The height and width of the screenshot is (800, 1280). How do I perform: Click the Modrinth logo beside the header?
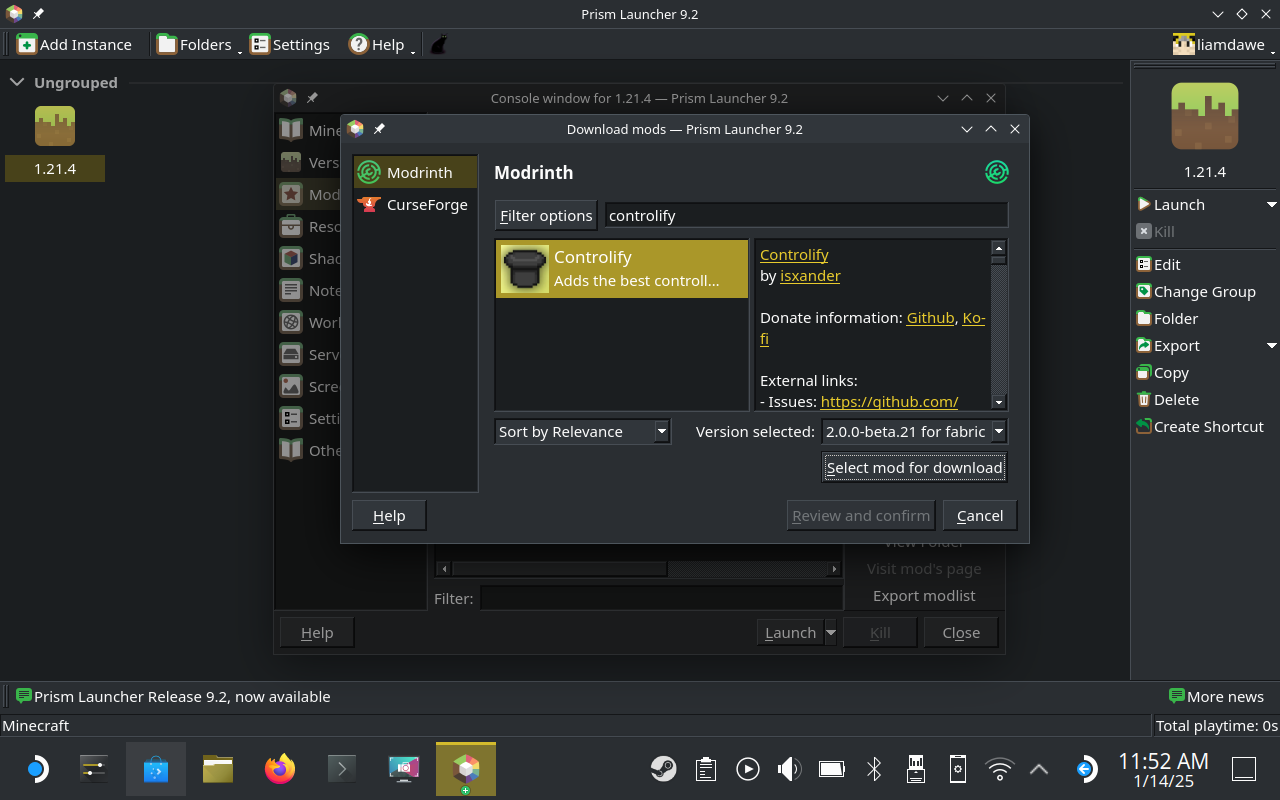tap(996, 172)
